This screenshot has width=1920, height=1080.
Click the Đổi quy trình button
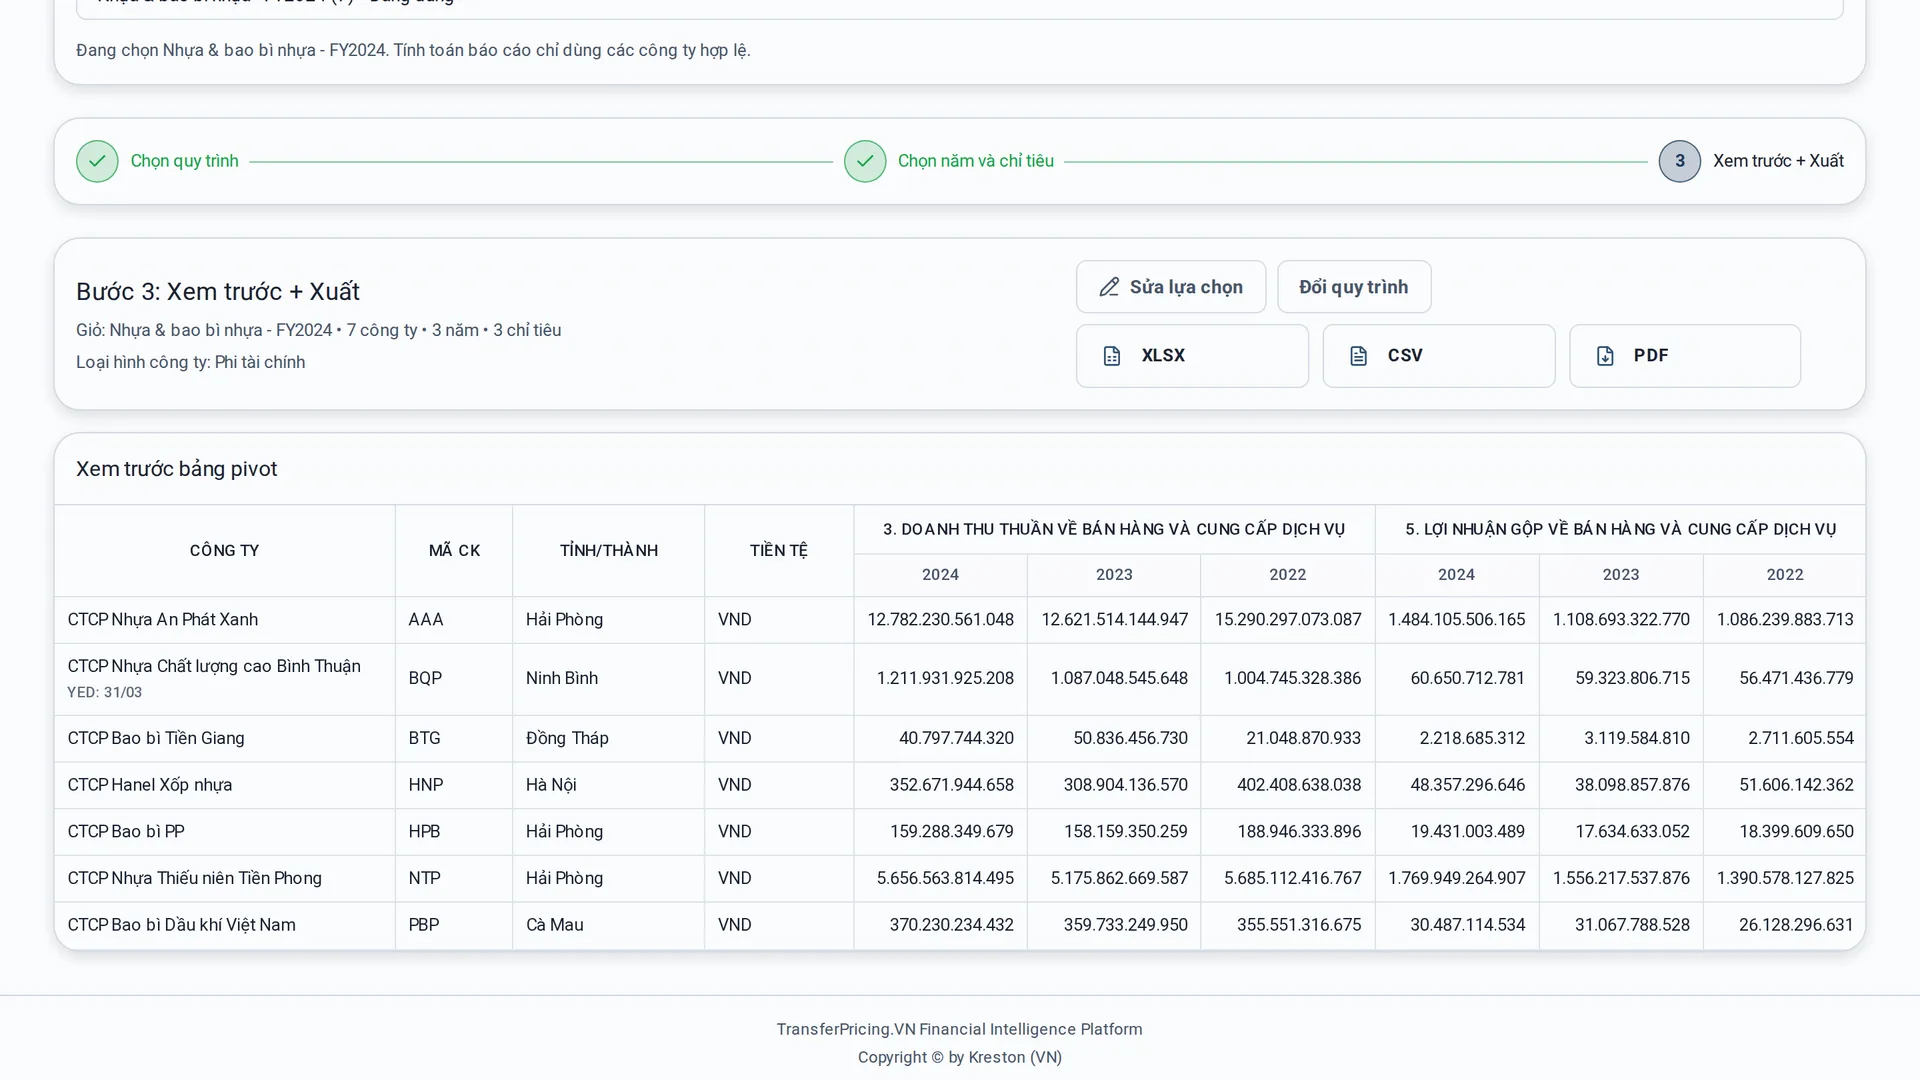(x=1354, y=287)
